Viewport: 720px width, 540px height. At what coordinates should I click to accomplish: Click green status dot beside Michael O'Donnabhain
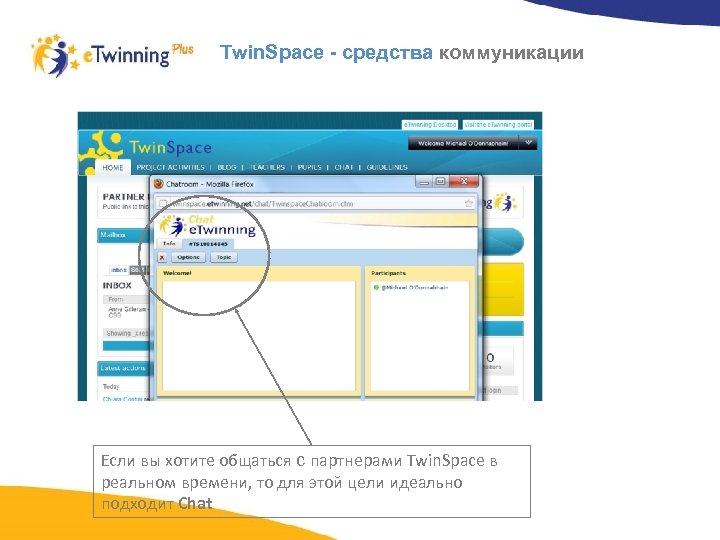point(376,287)
